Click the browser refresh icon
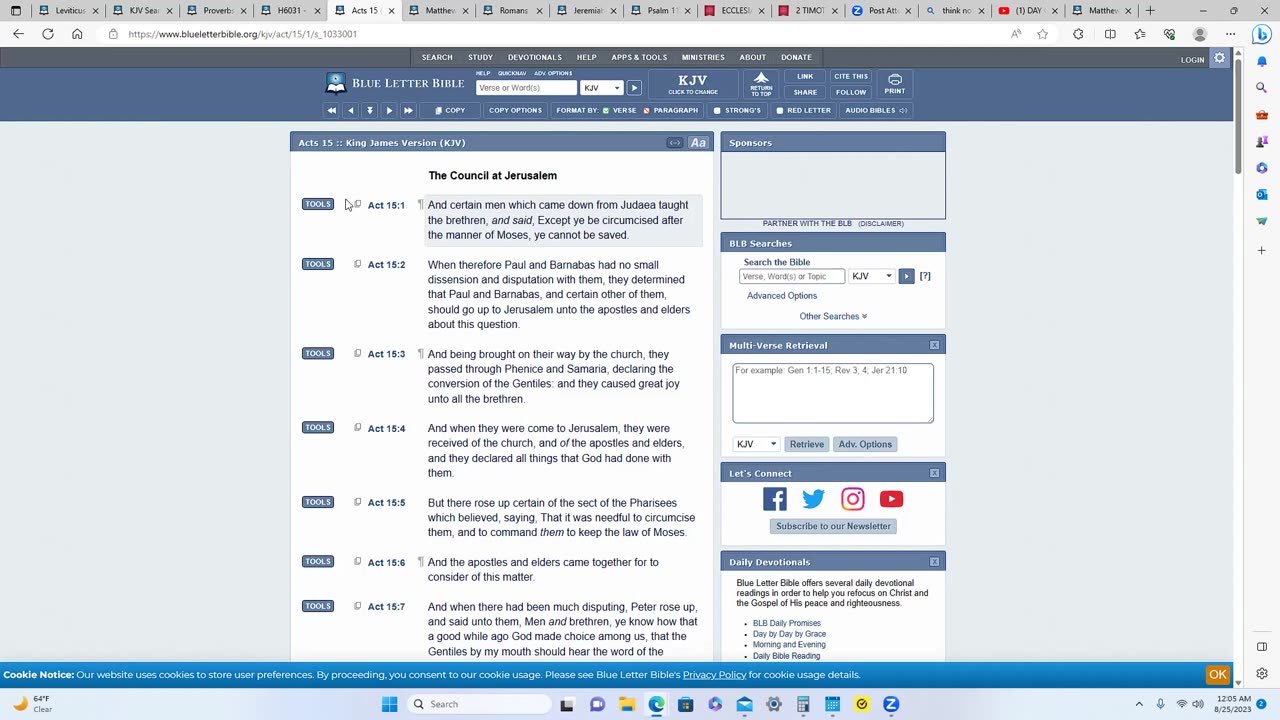The width and height of the screenshot is (1280, 720). click(x=48, y=34)
